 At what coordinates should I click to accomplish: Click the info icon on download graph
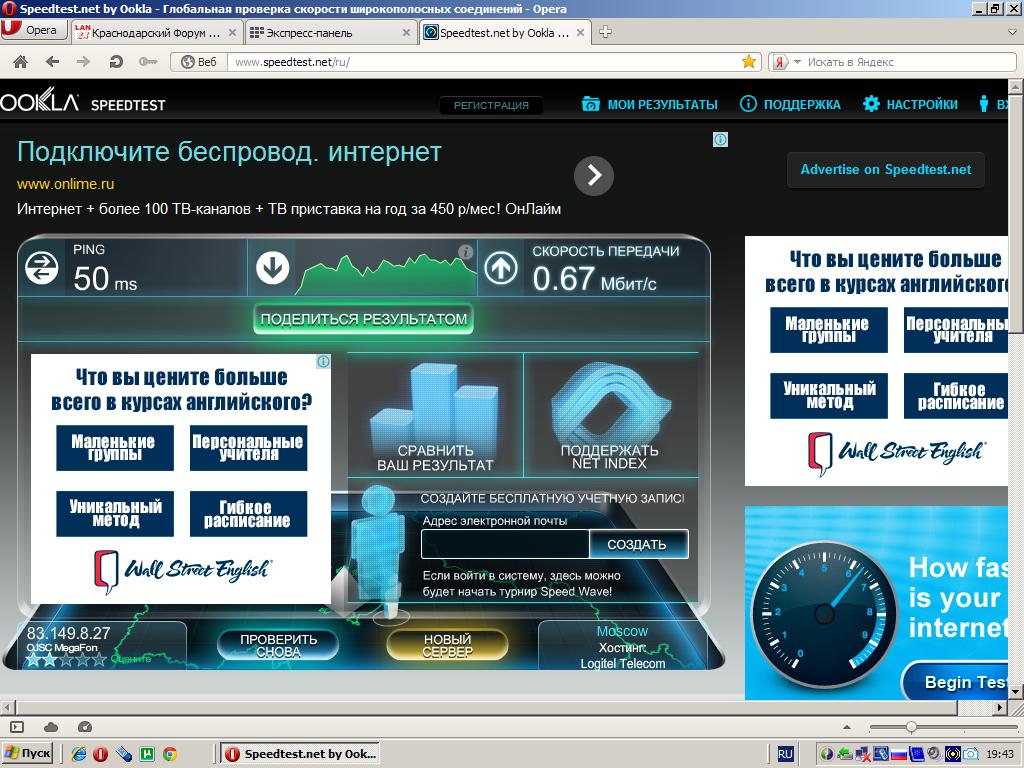click(465, 251)
